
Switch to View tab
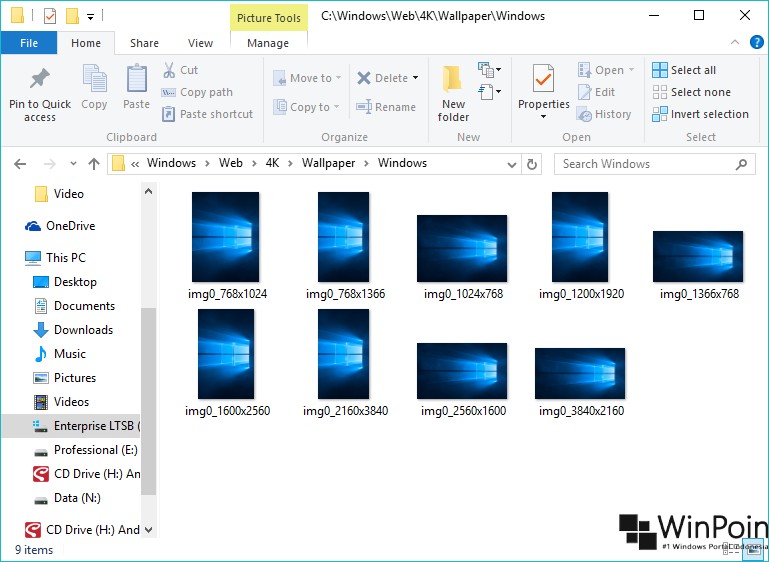200,43
